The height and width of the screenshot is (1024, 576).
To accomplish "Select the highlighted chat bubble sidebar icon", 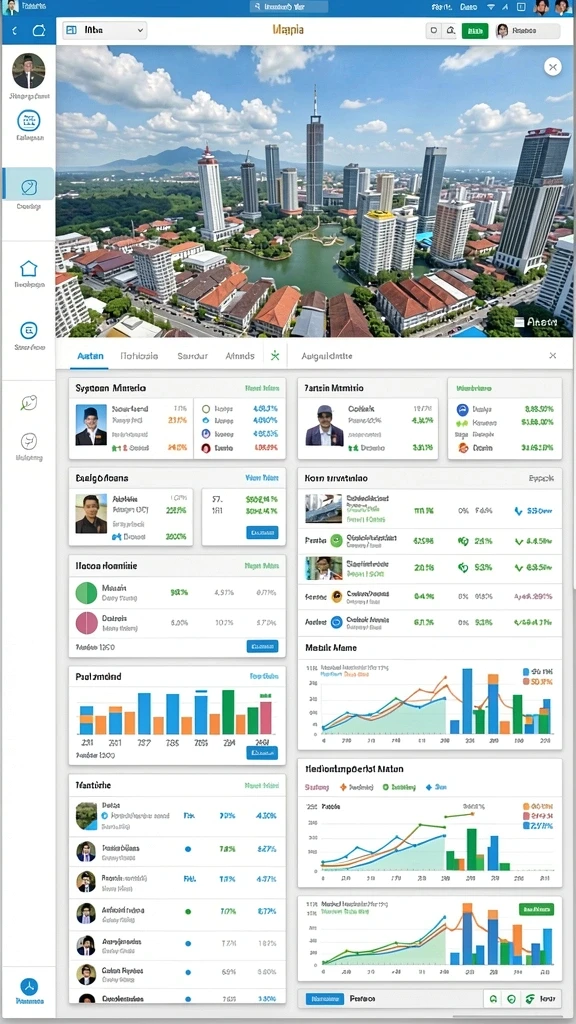I will point(29,188).
